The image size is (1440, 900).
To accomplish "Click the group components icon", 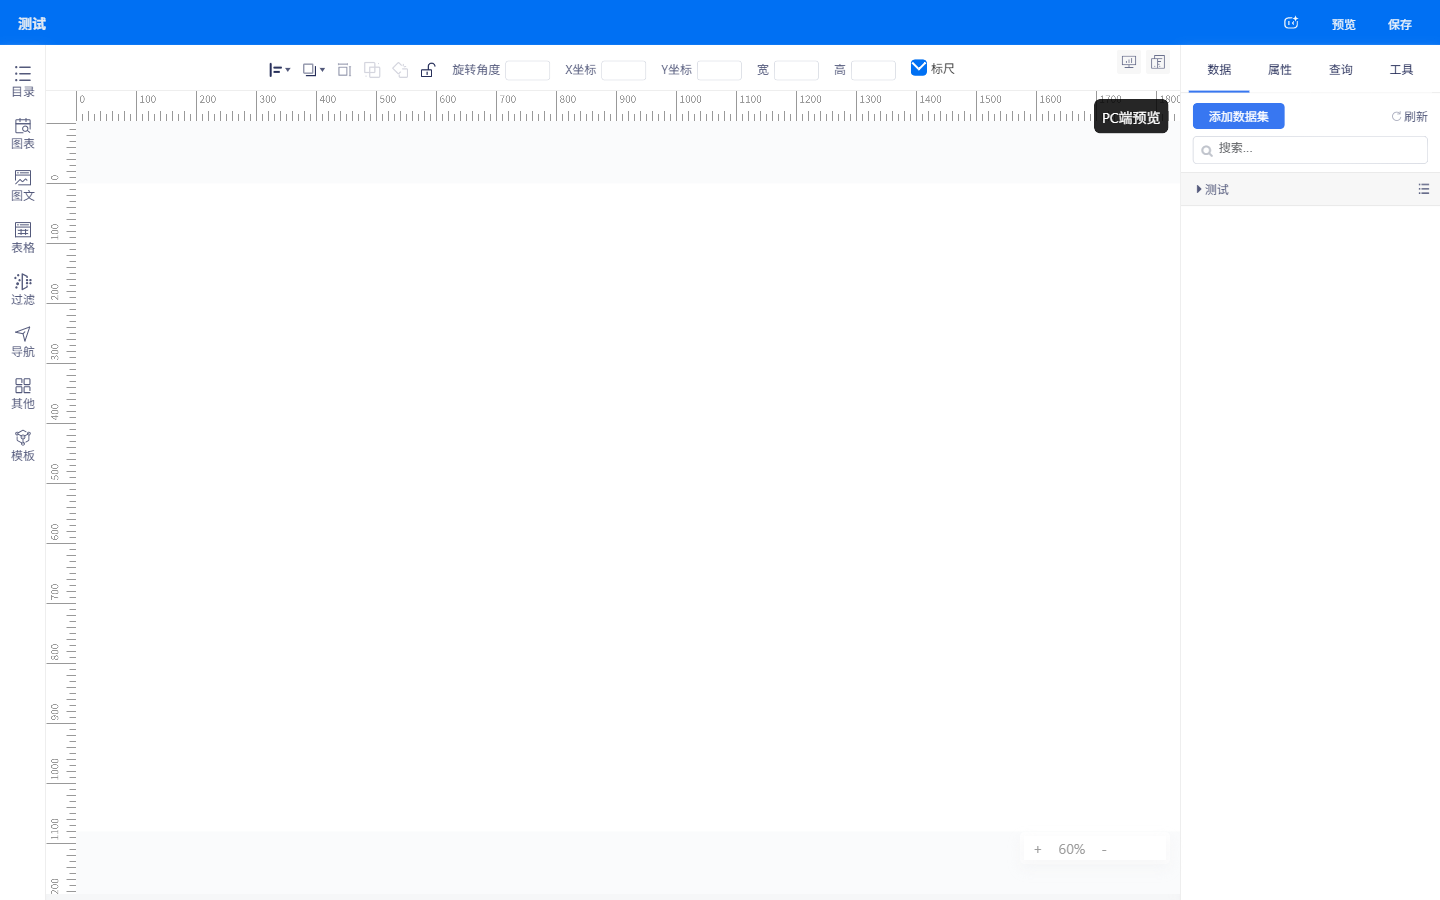I will point(372,70).
